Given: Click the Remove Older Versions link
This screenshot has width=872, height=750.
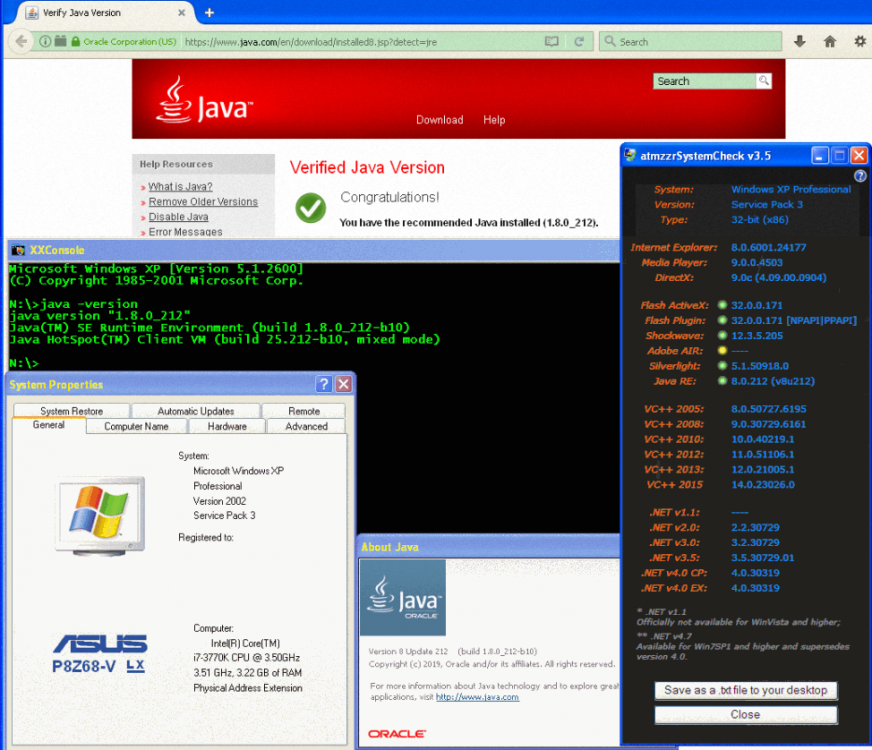Looking at the screenshot, I should pos(203,202).
